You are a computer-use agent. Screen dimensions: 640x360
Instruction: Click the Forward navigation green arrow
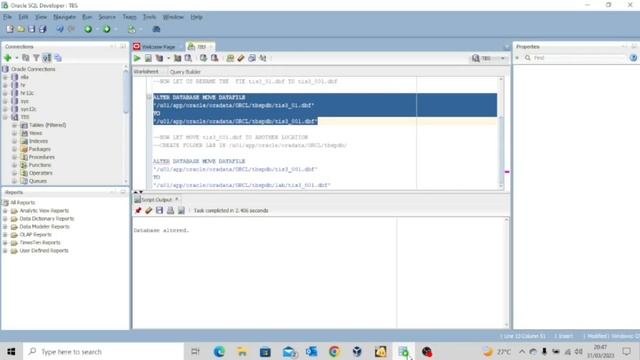tap(107, 29)
